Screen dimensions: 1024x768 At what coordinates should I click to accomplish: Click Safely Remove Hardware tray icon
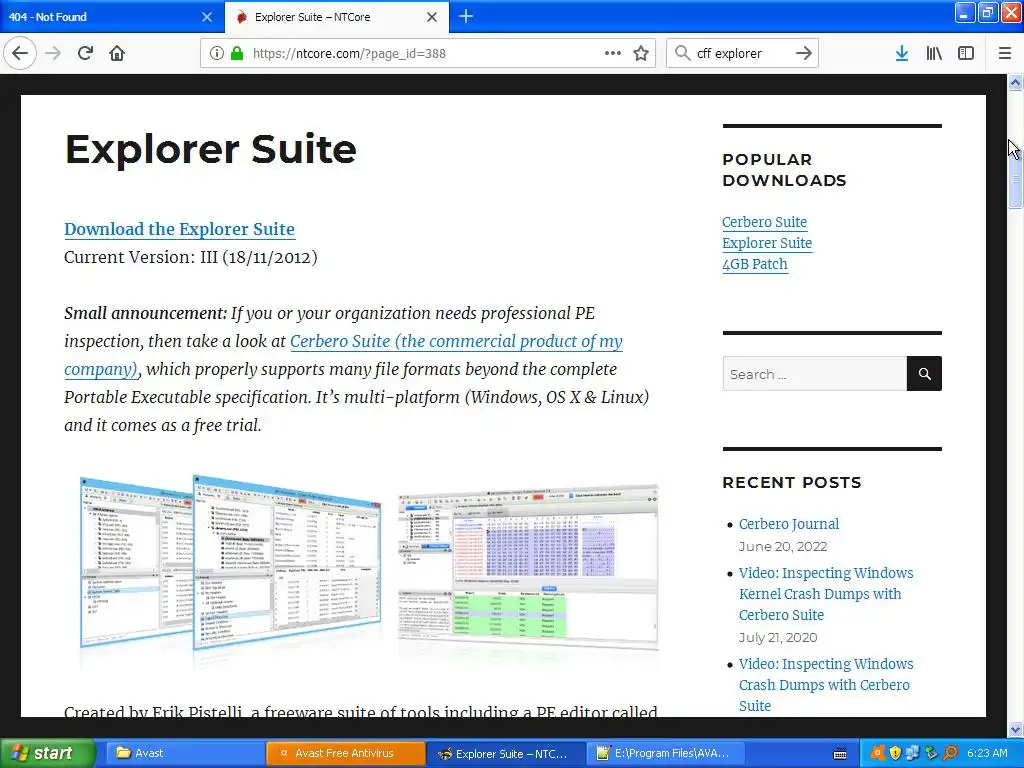pyautogui.click(x=931, y=753)
